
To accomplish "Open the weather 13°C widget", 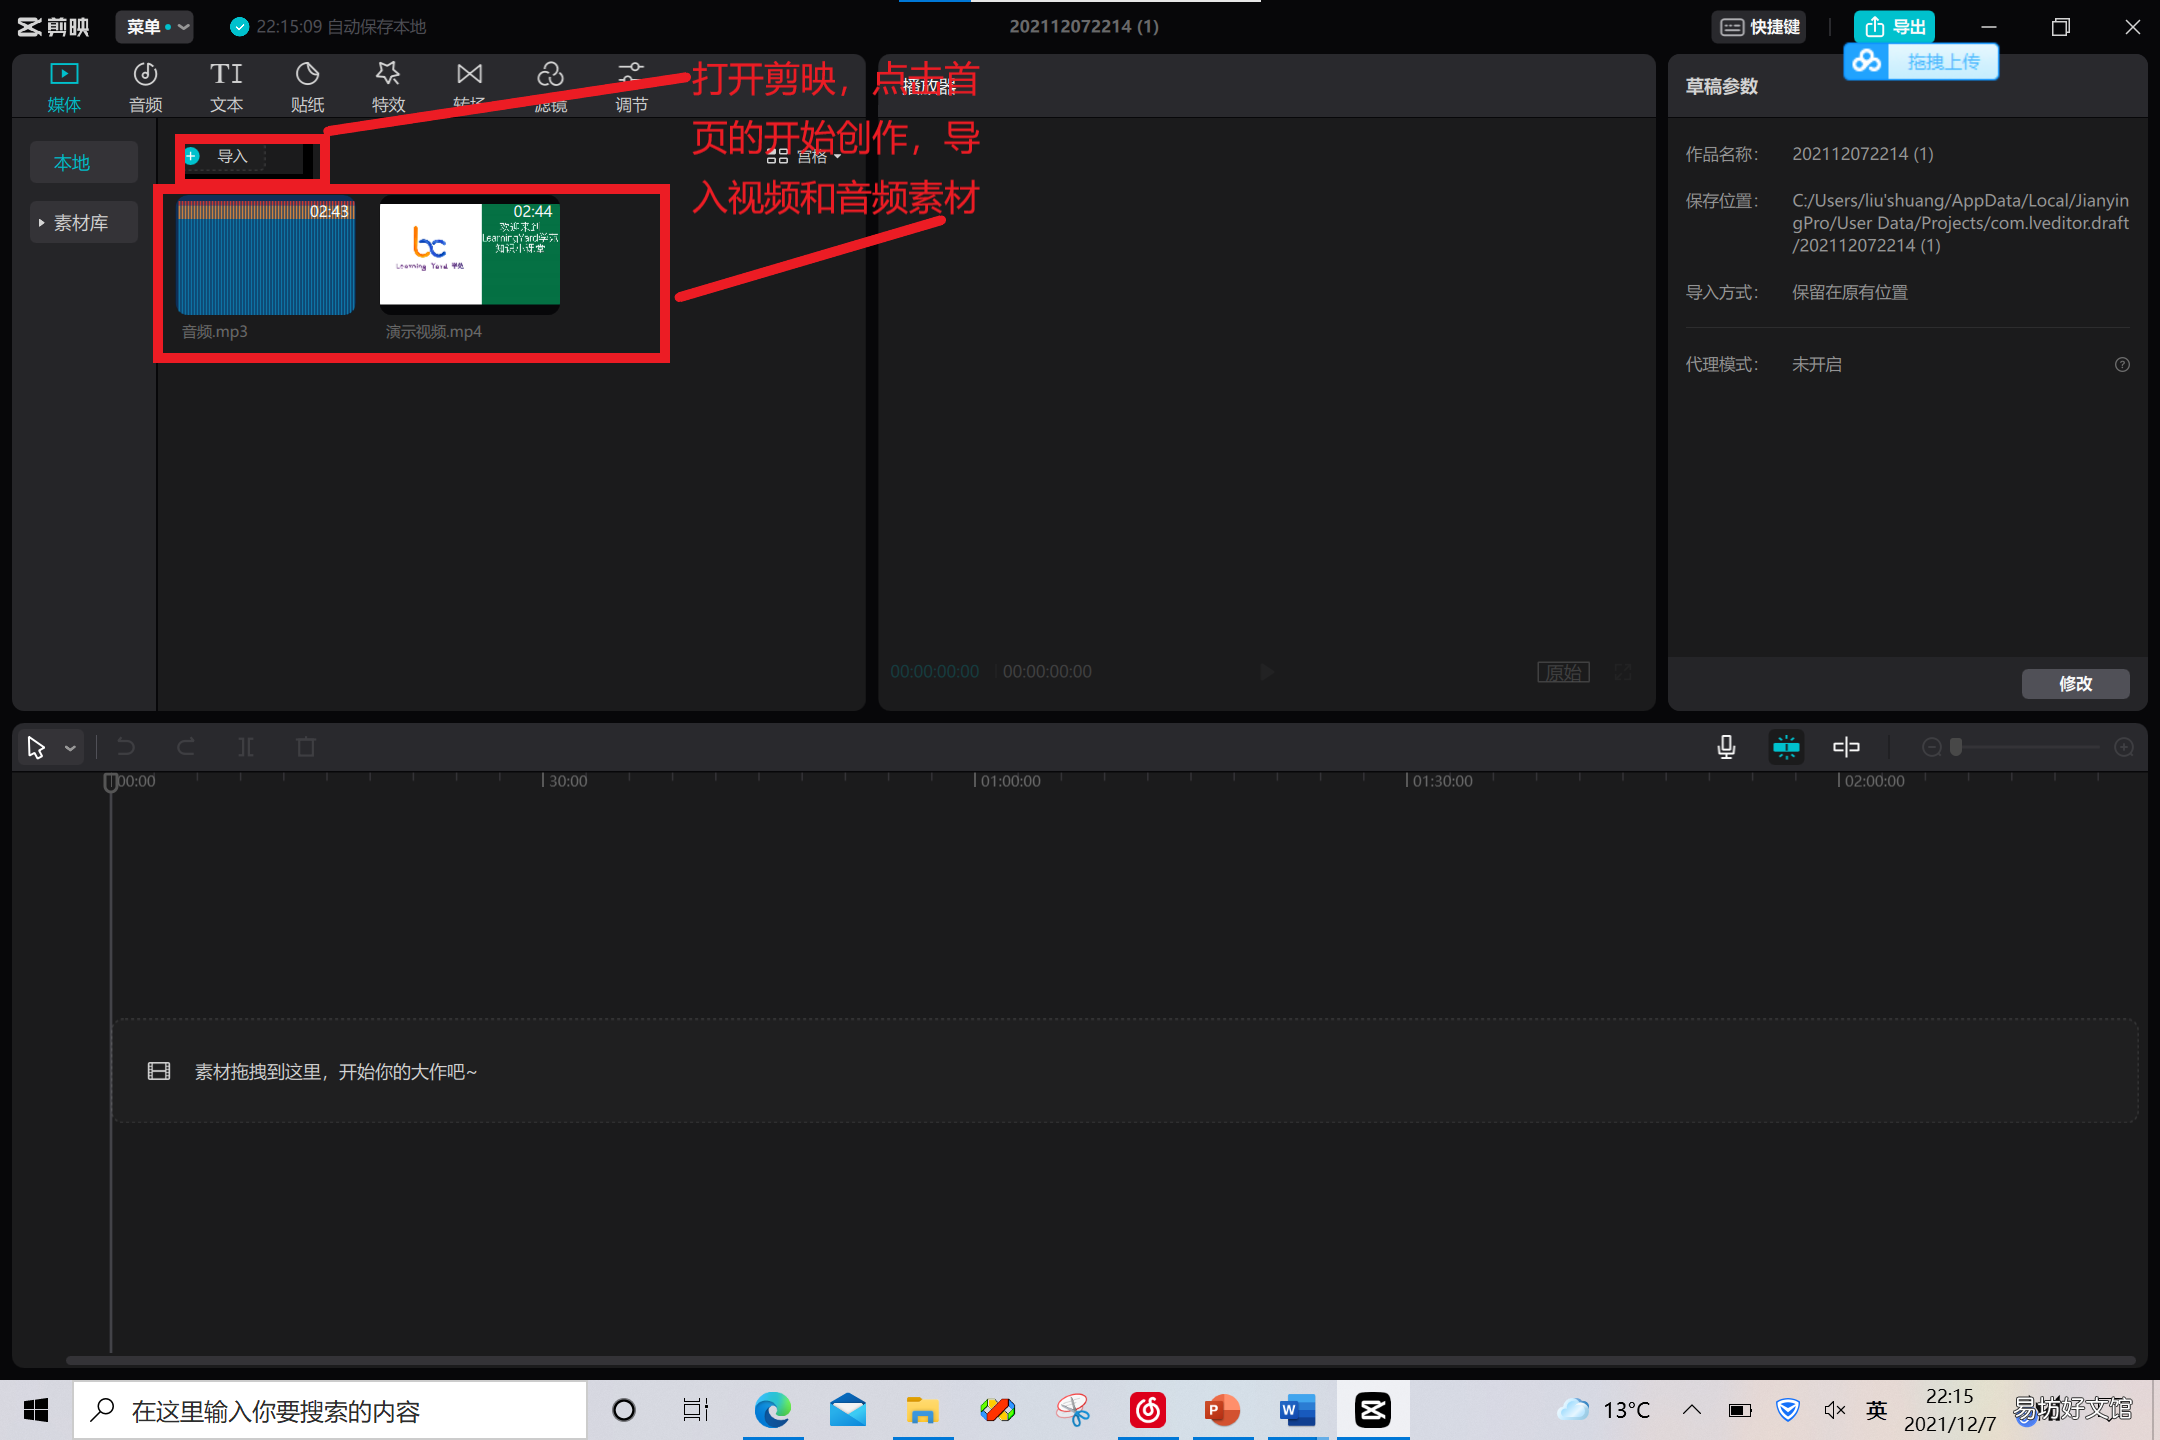I will click(x=1603, y=1410).
